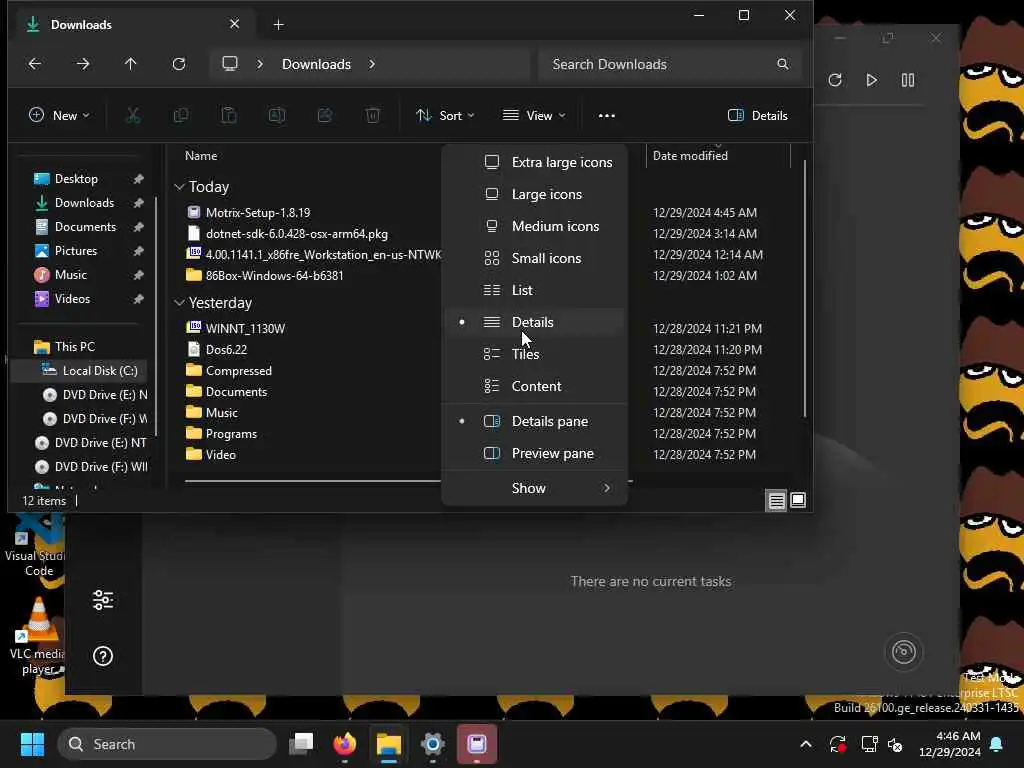The image size is (1024, 768).
Task: Navigate up one folder level
Action: coord(131,64)
